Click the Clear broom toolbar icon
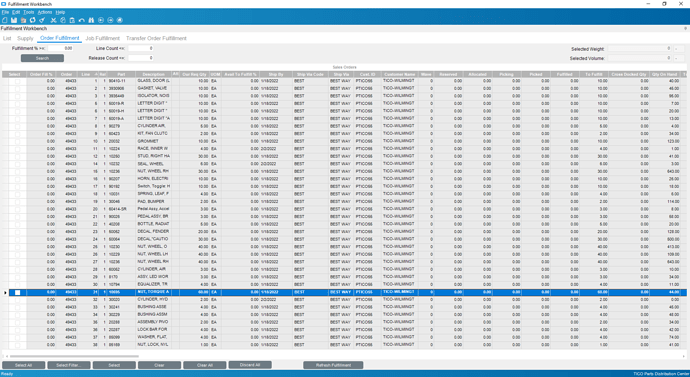Screen dimensions: 690x377 [x=42, y=20]
